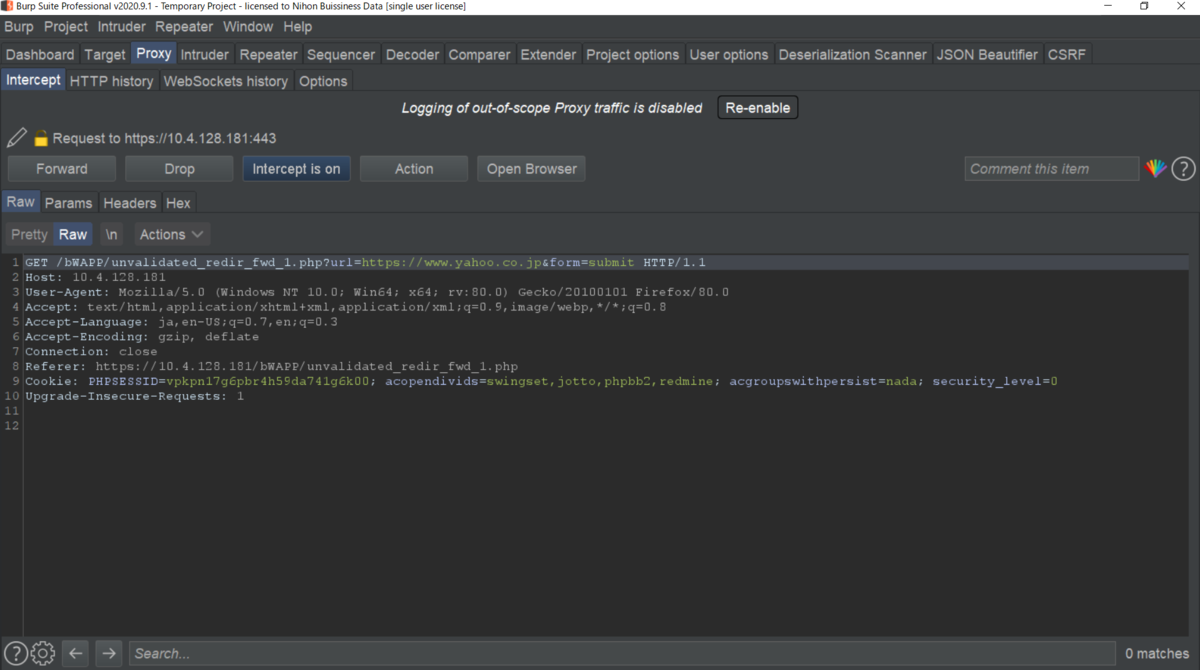Open the Project options tab
Viewport: 1200px width, 670px height.
coord(633,55)
